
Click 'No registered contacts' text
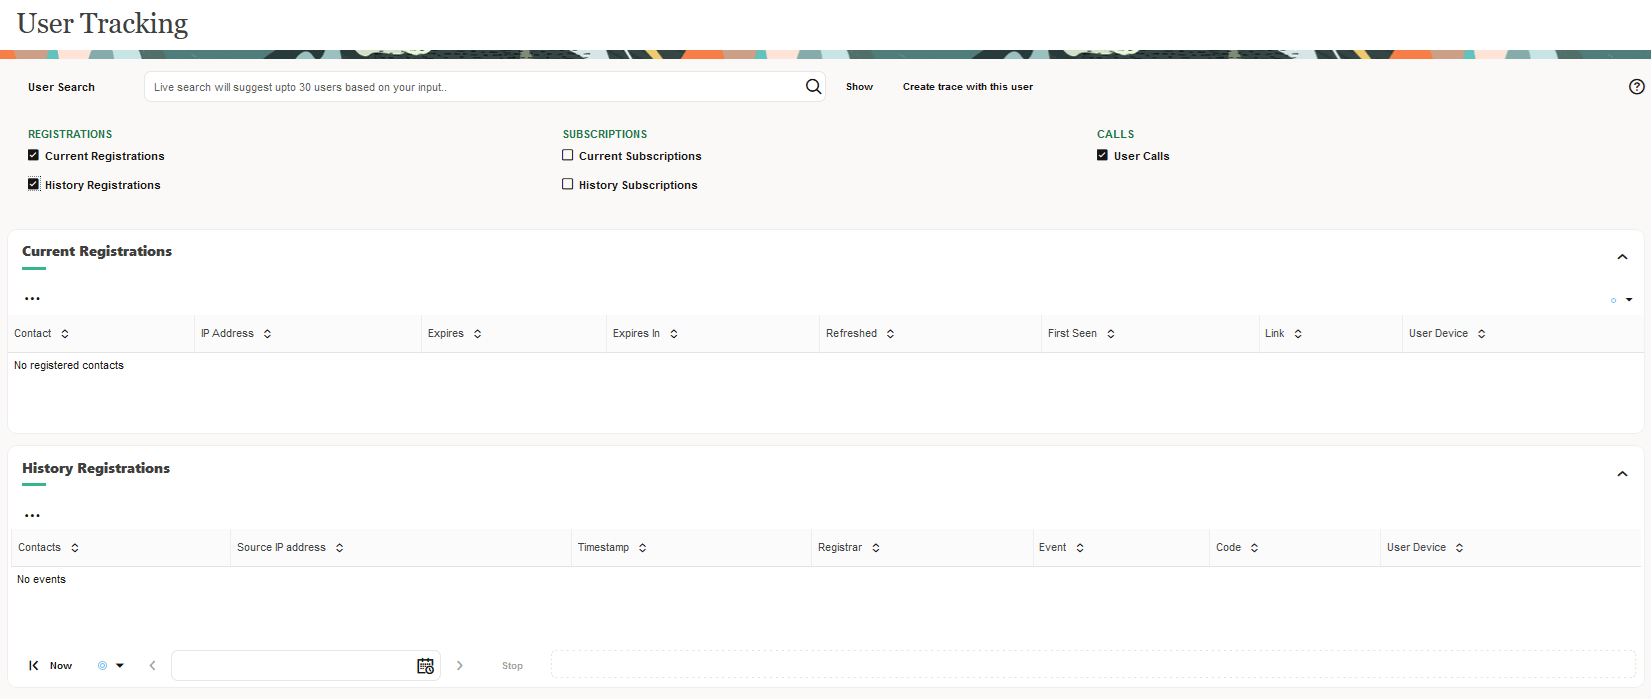(69, 366)
